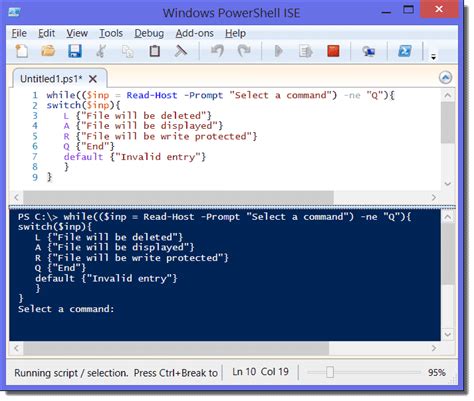Click the script pane vertical scroll down arrow
The image size is (474, 401).
coord(448,184)
